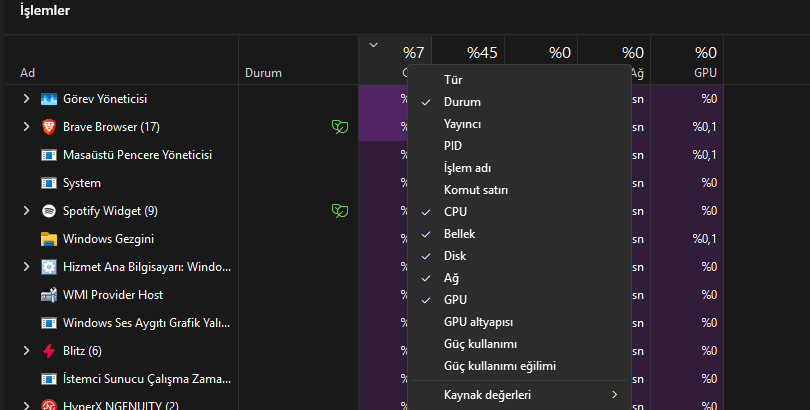The image size is (810, 410).
Task: Click the Blitz lightning icon
Action: 49,351
